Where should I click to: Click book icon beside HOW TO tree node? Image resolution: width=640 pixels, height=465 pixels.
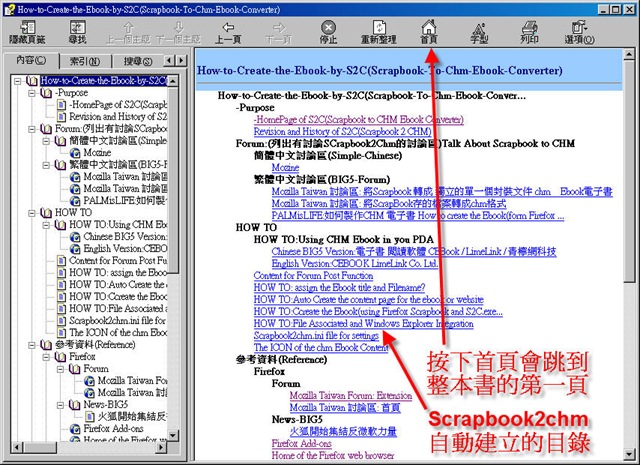click(x=46, y=213)
